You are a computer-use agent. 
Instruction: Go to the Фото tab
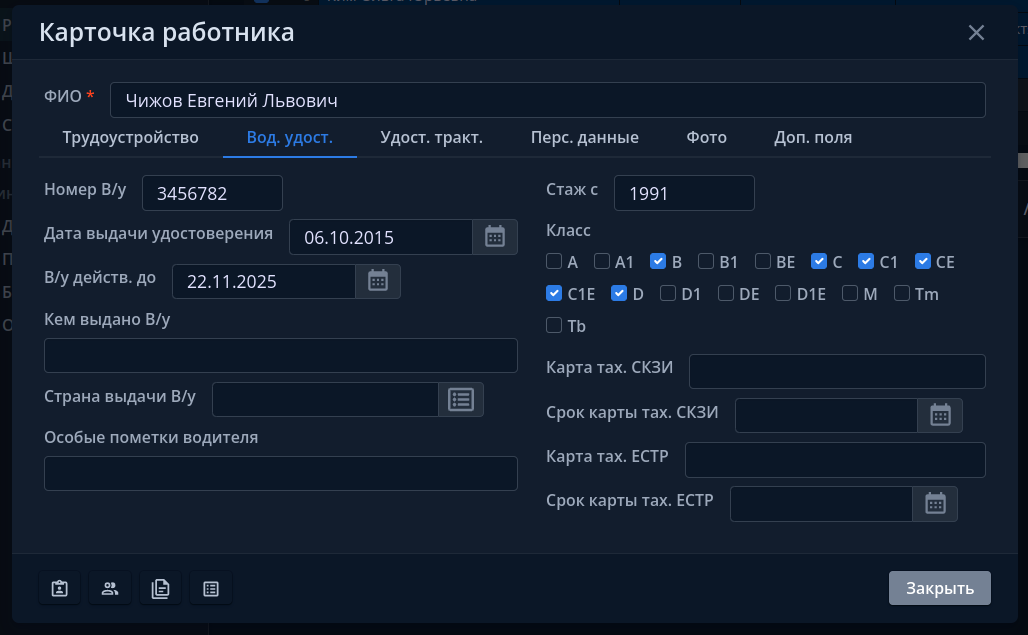point(706,138)
